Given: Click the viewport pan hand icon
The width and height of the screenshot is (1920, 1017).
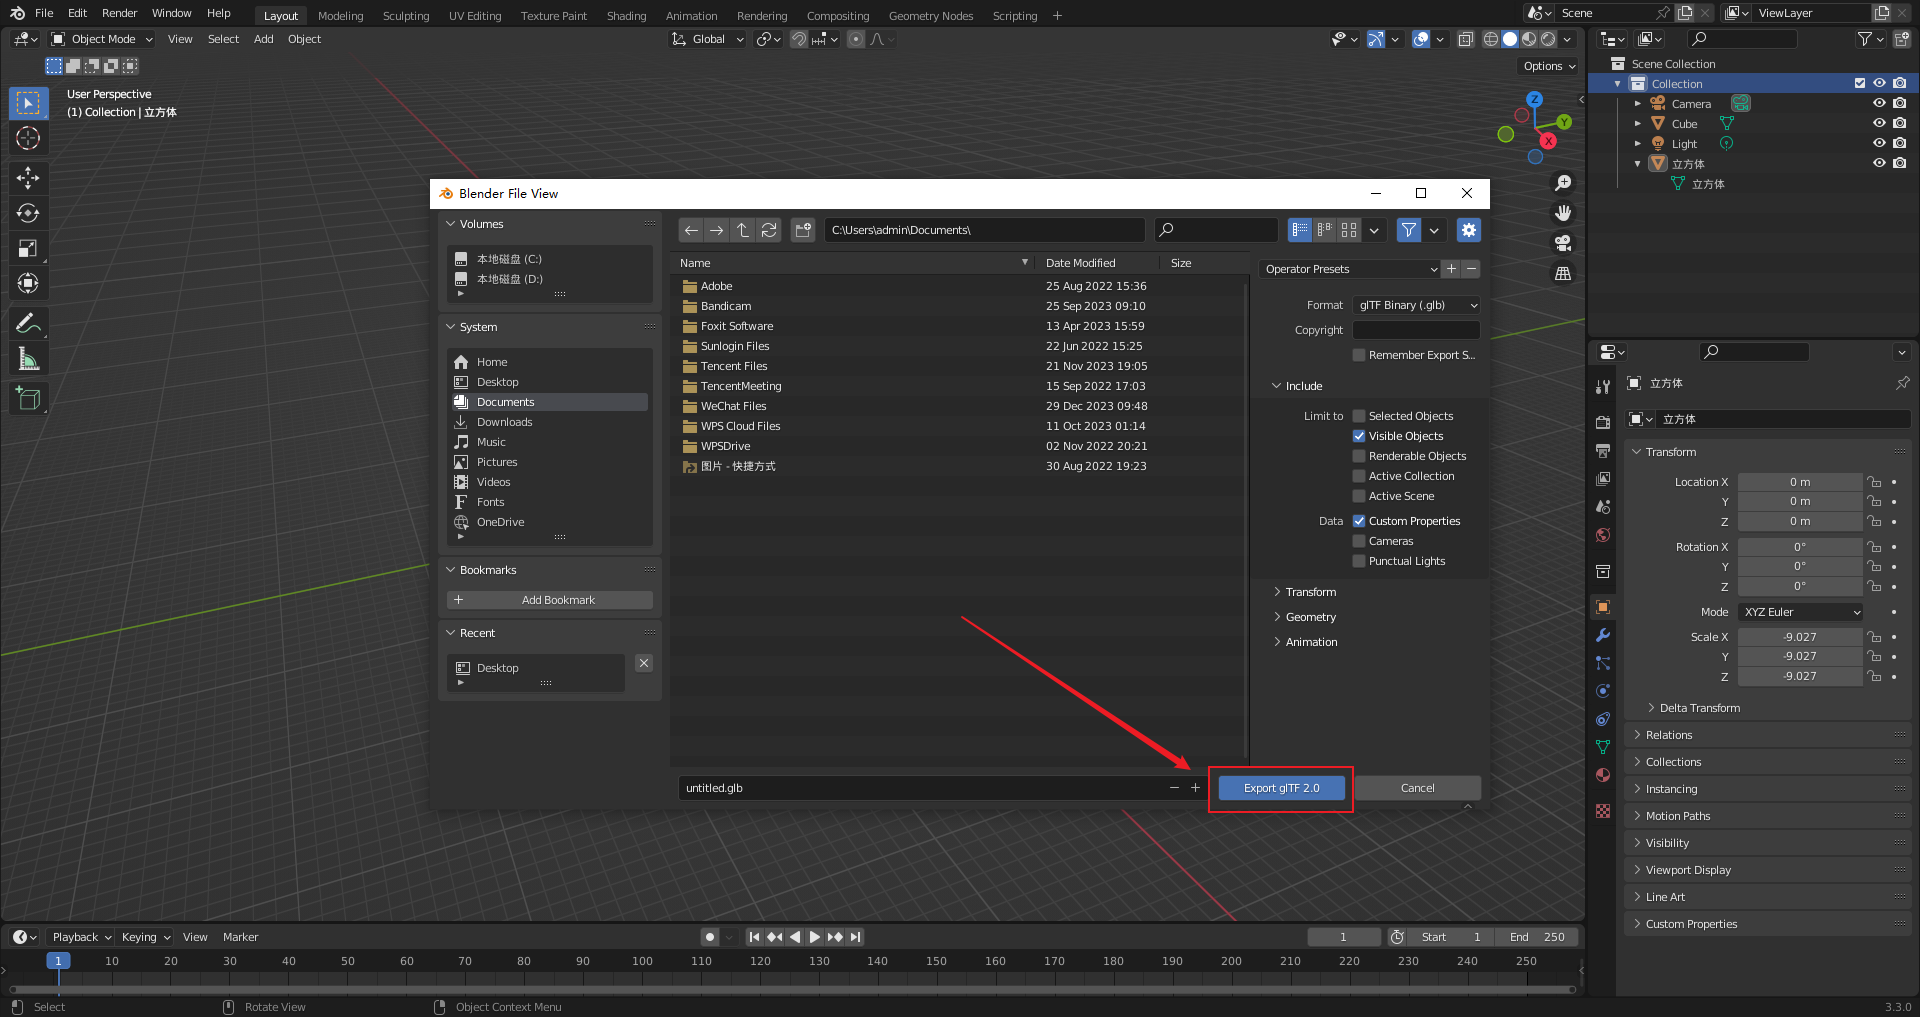Looking at the screenshot, I should [x=1563, y=213].
